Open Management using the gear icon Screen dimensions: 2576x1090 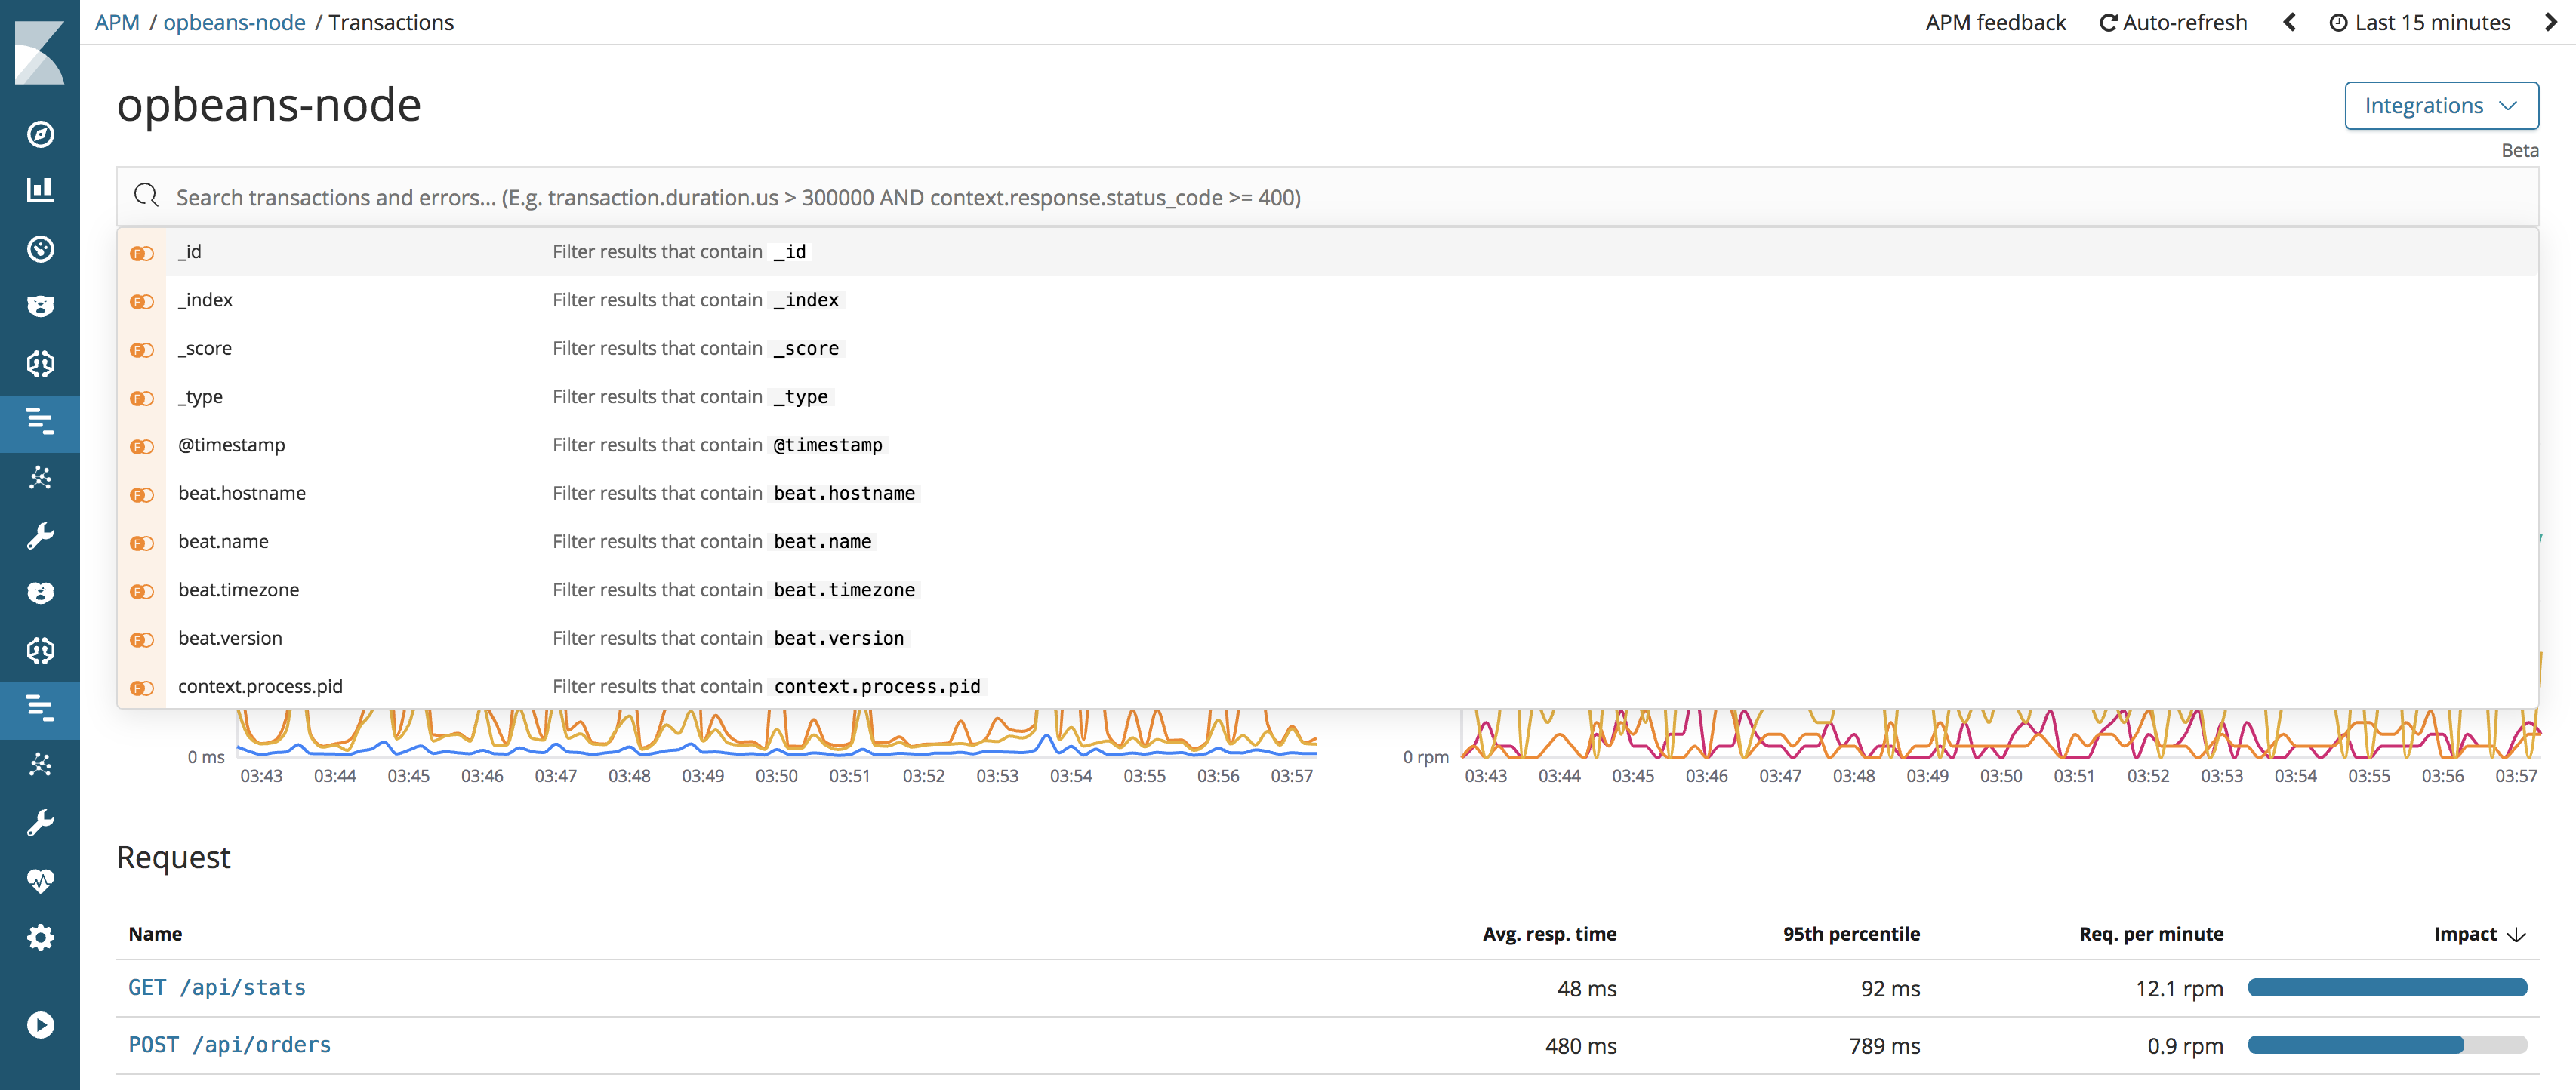point(40,937)
